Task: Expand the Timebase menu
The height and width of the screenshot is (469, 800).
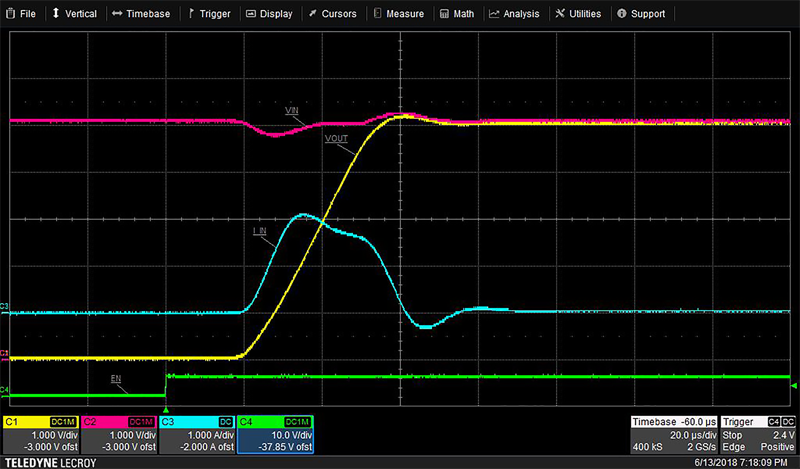Action: tap(141, 14)
